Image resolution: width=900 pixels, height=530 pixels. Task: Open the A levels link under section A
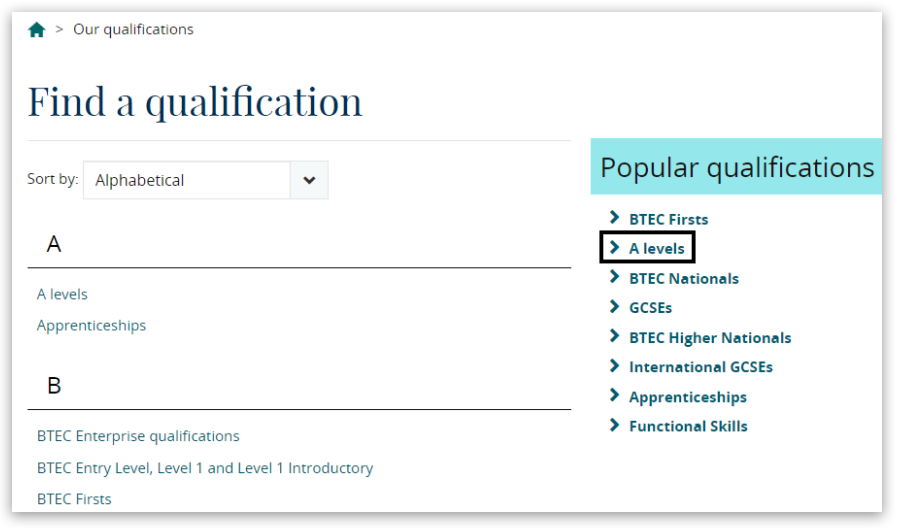coord(62,294)
